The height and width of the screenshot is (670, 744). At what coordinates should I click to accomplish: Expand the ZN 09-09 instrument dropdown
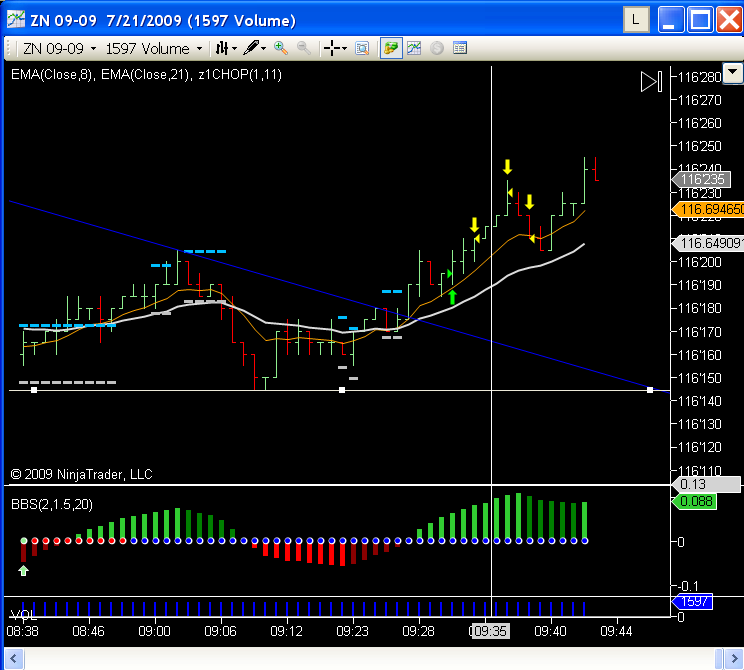[93, 48]
